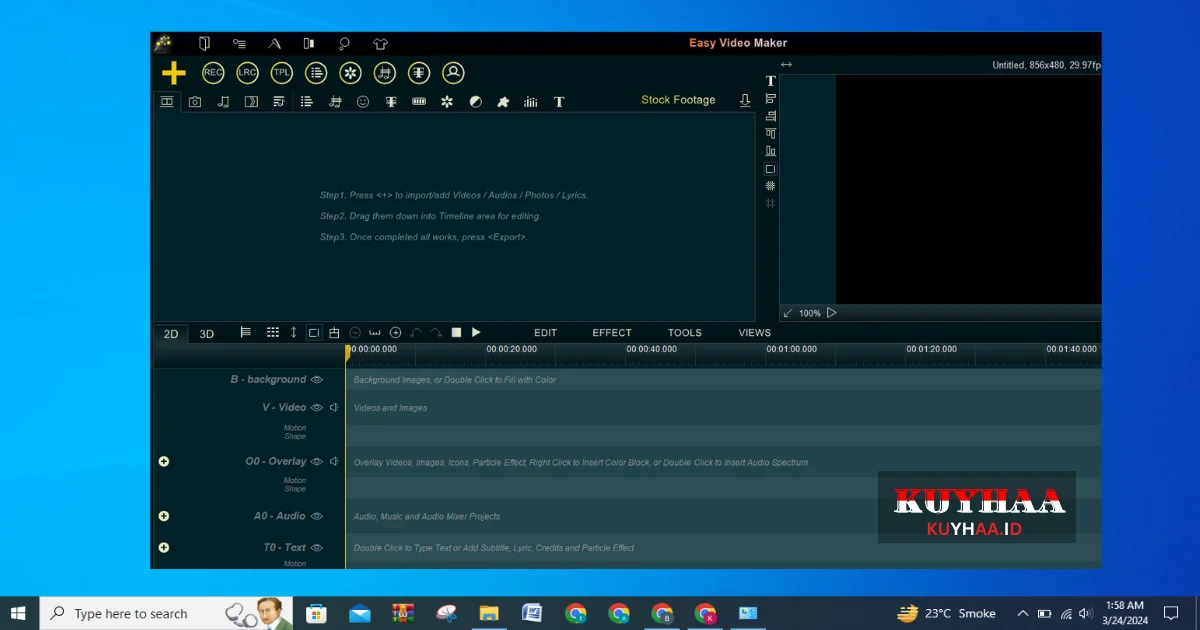
Task: Click the split panel icon in top bar
Action: coord(309,44)
